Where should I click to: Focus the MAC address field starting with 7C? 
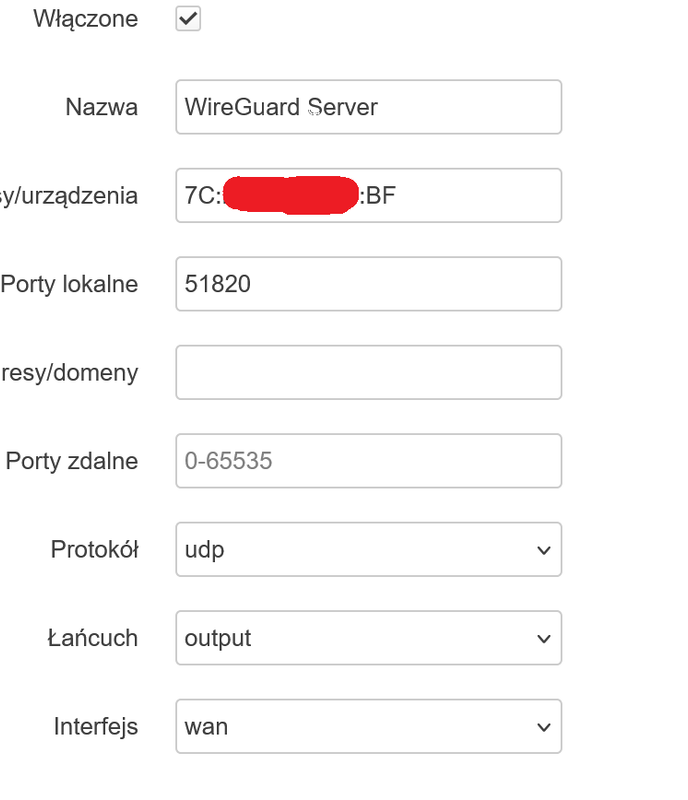coord(368,195)
